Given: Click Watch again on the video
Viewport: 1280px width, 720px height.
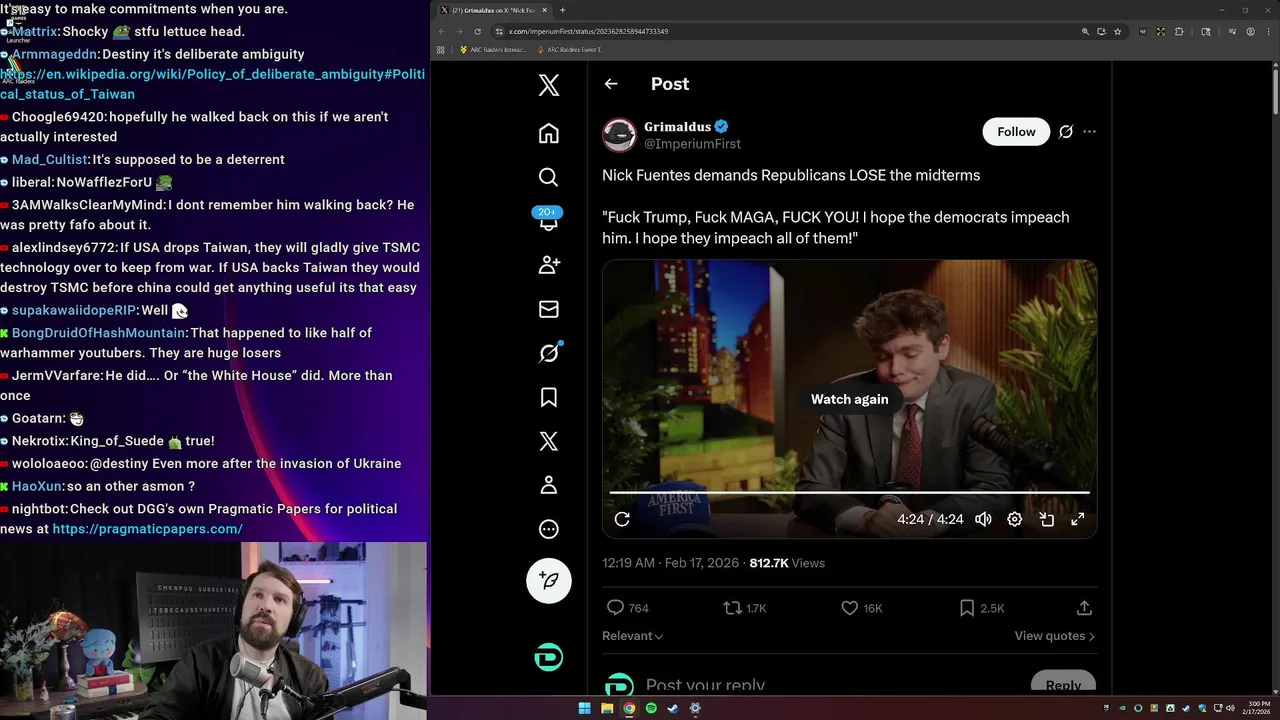Looking at the screenshot, I should point(849,399).
